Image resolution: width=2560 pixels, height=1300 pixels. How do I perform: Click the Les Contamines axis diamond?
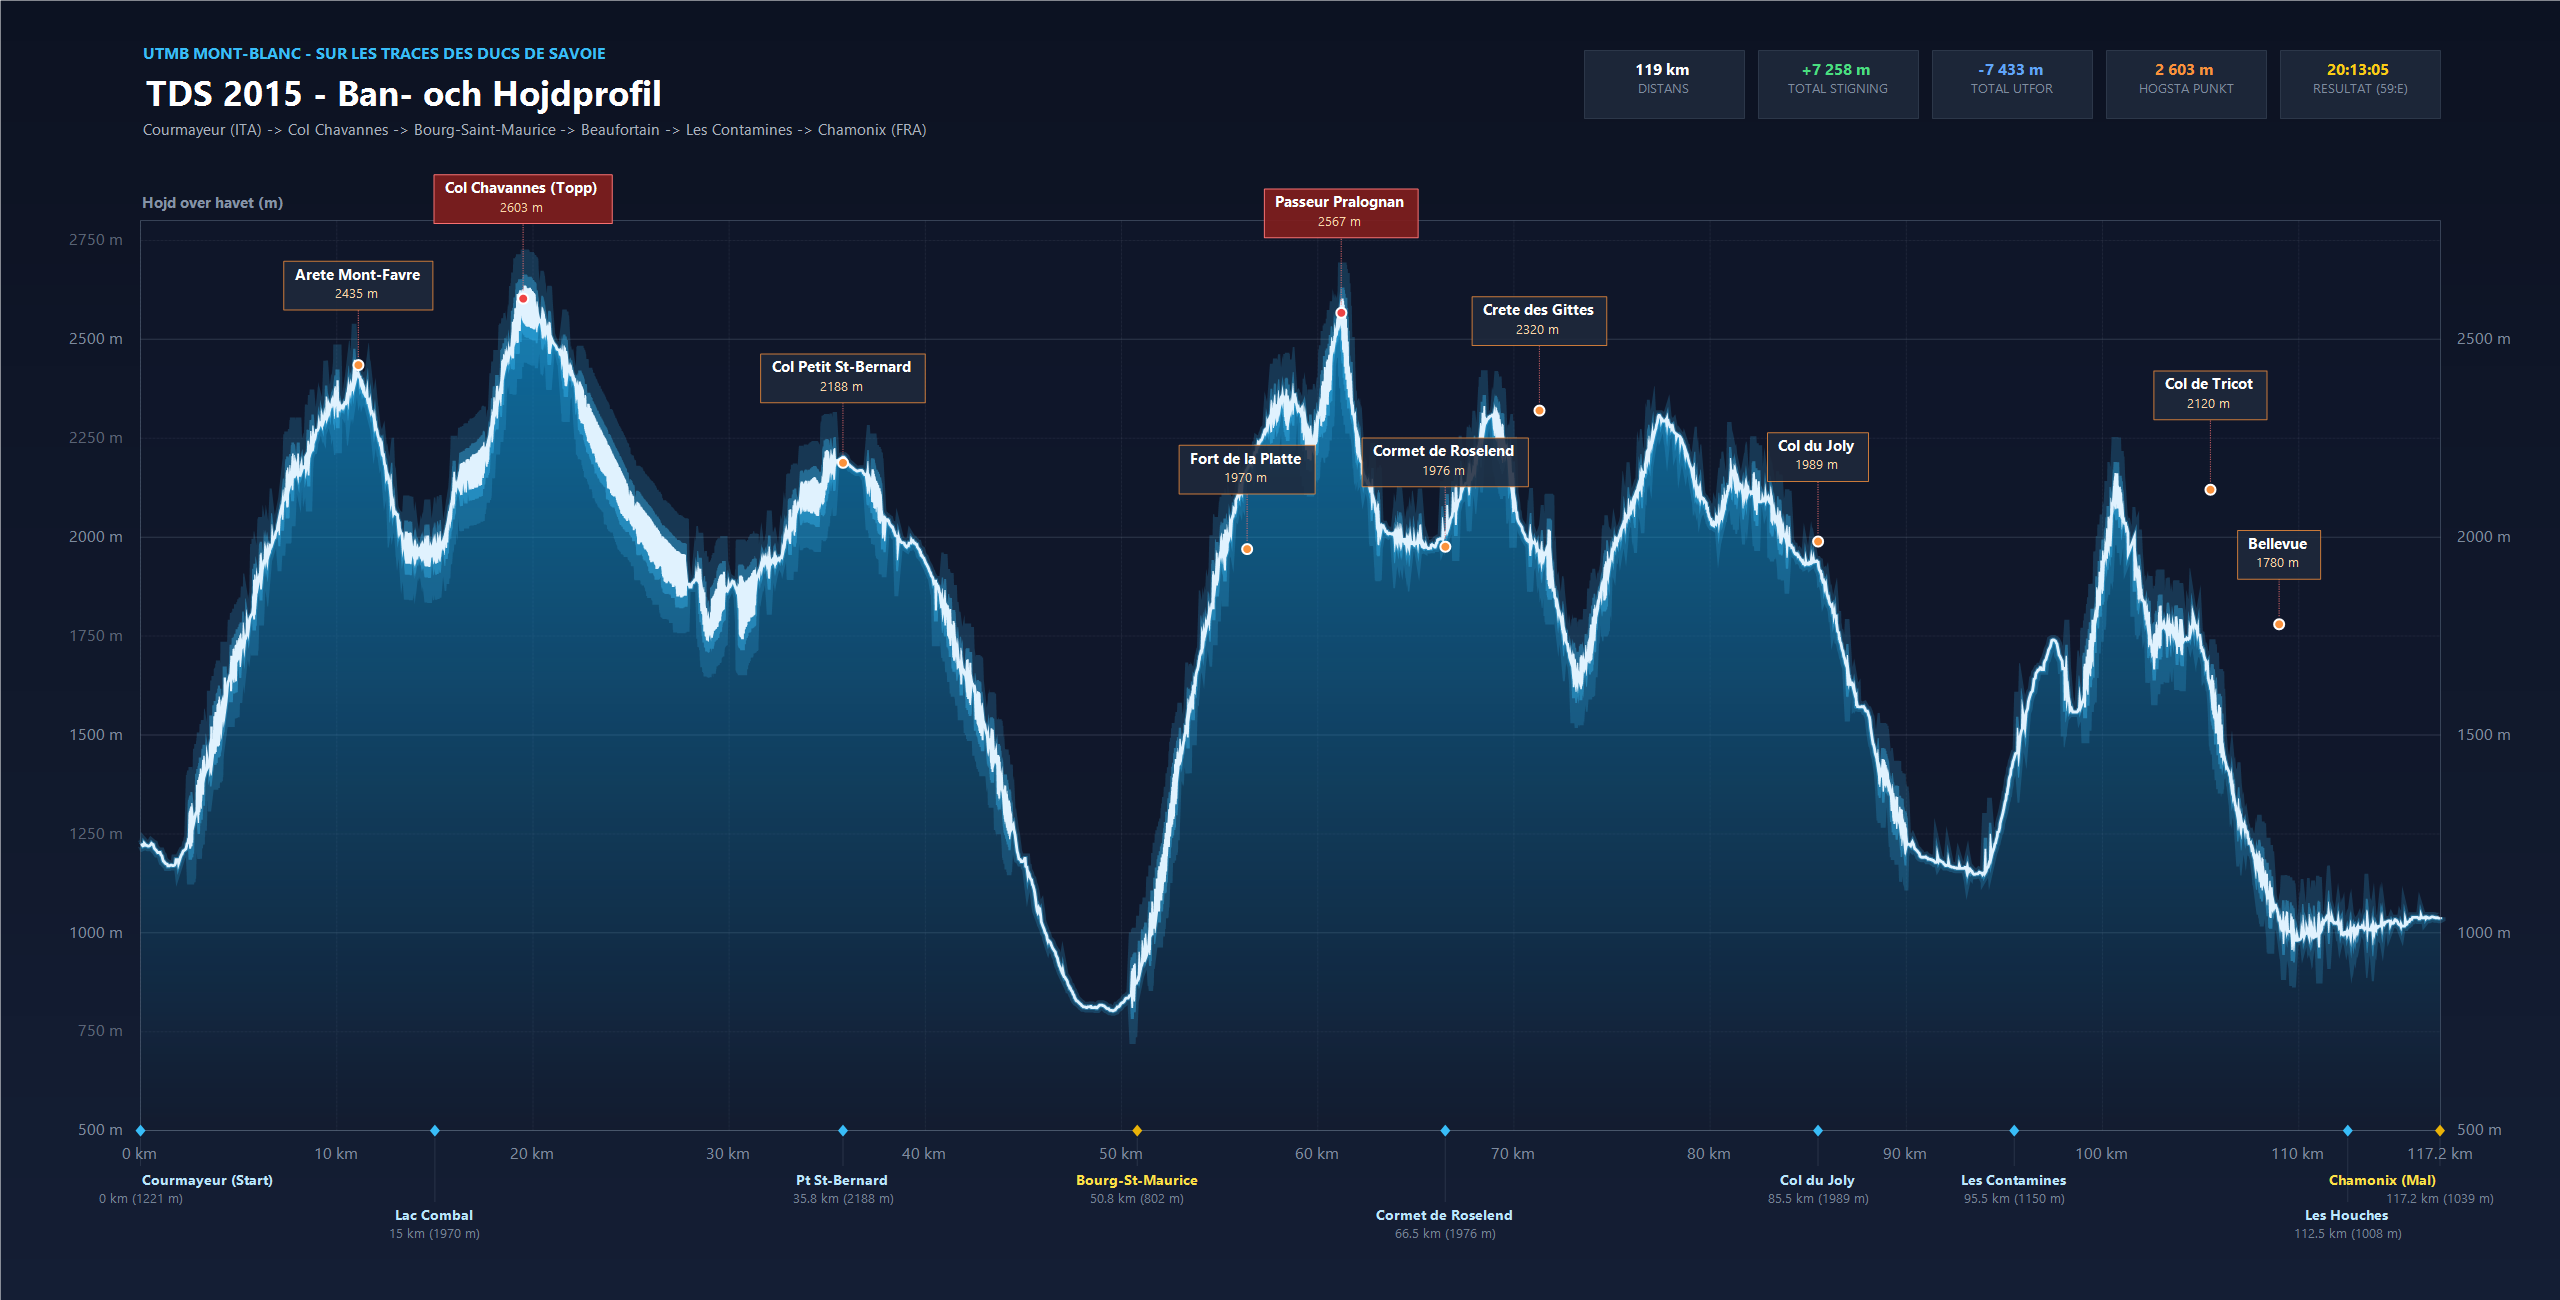[x=2014, y=1130]
